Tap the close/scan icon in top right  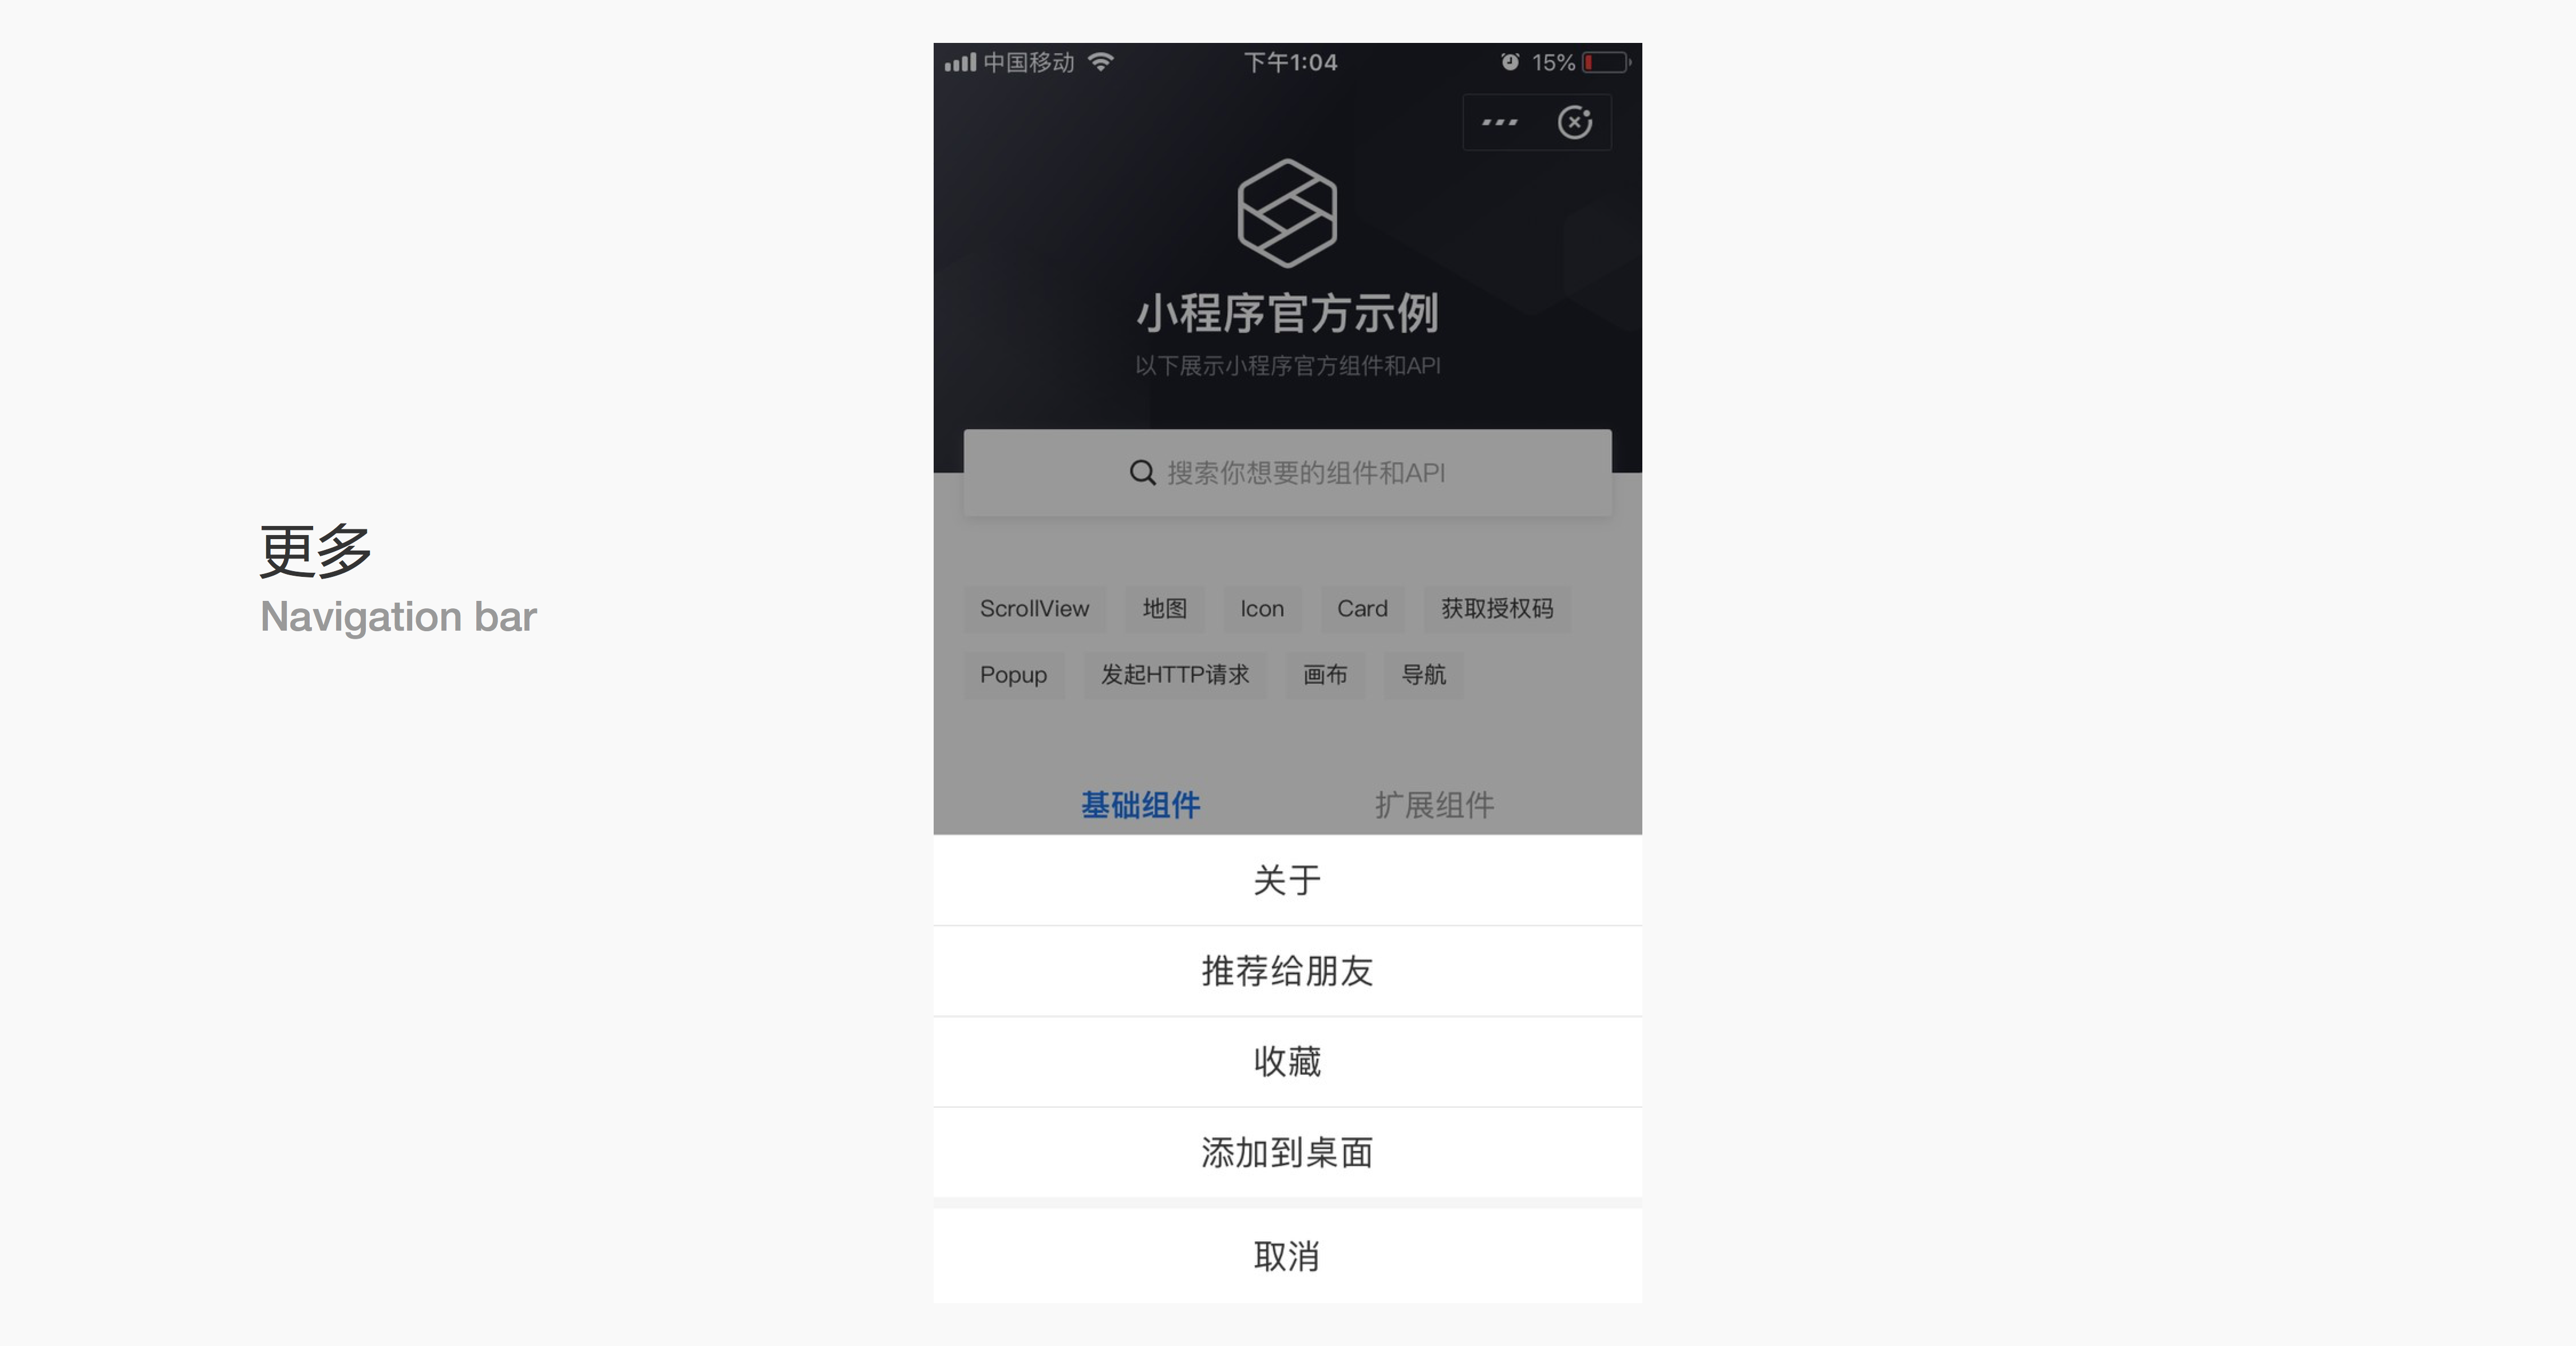point(1574,121)
